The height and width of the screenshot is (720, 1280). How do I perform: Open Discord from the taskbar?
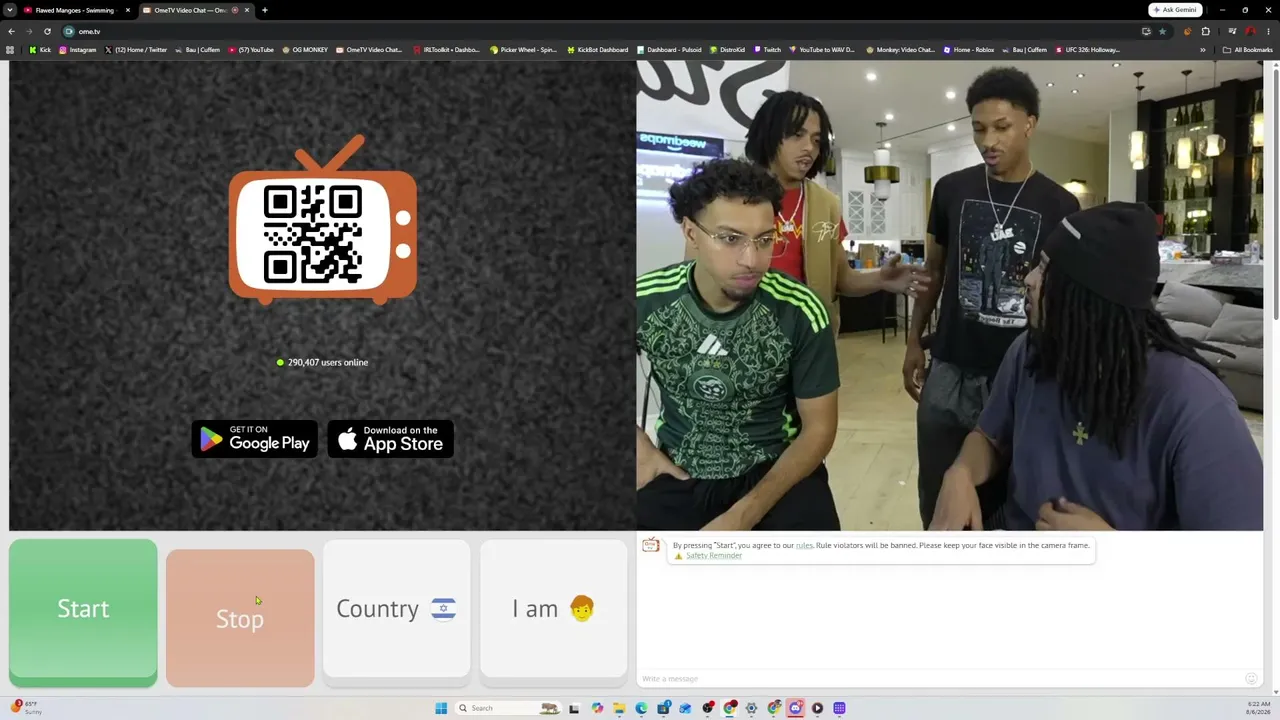click(x=795, y=708)
